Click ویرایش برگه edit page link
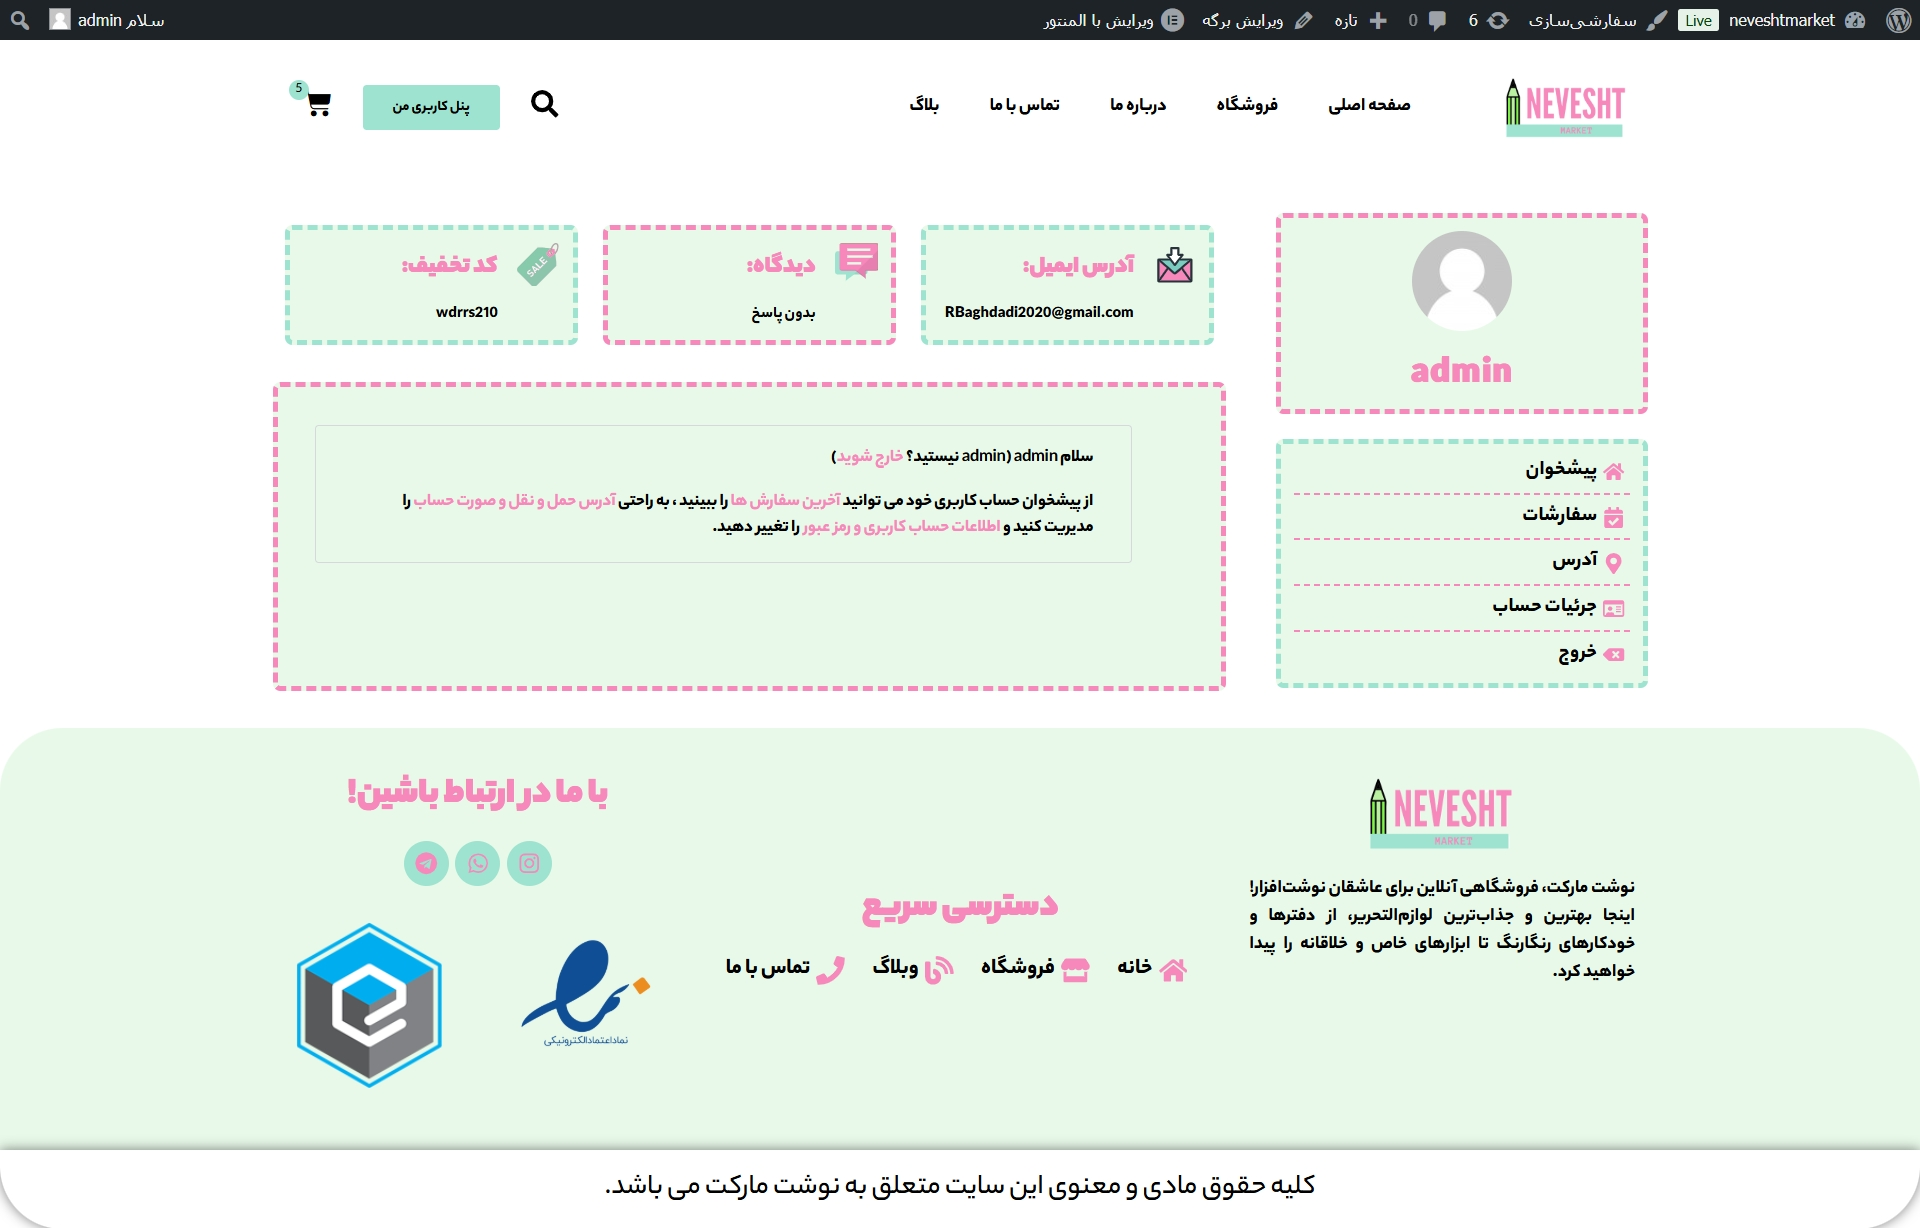This screenshot has height=1228, width=1920. pyautogui.click(x=1257, y=20)
